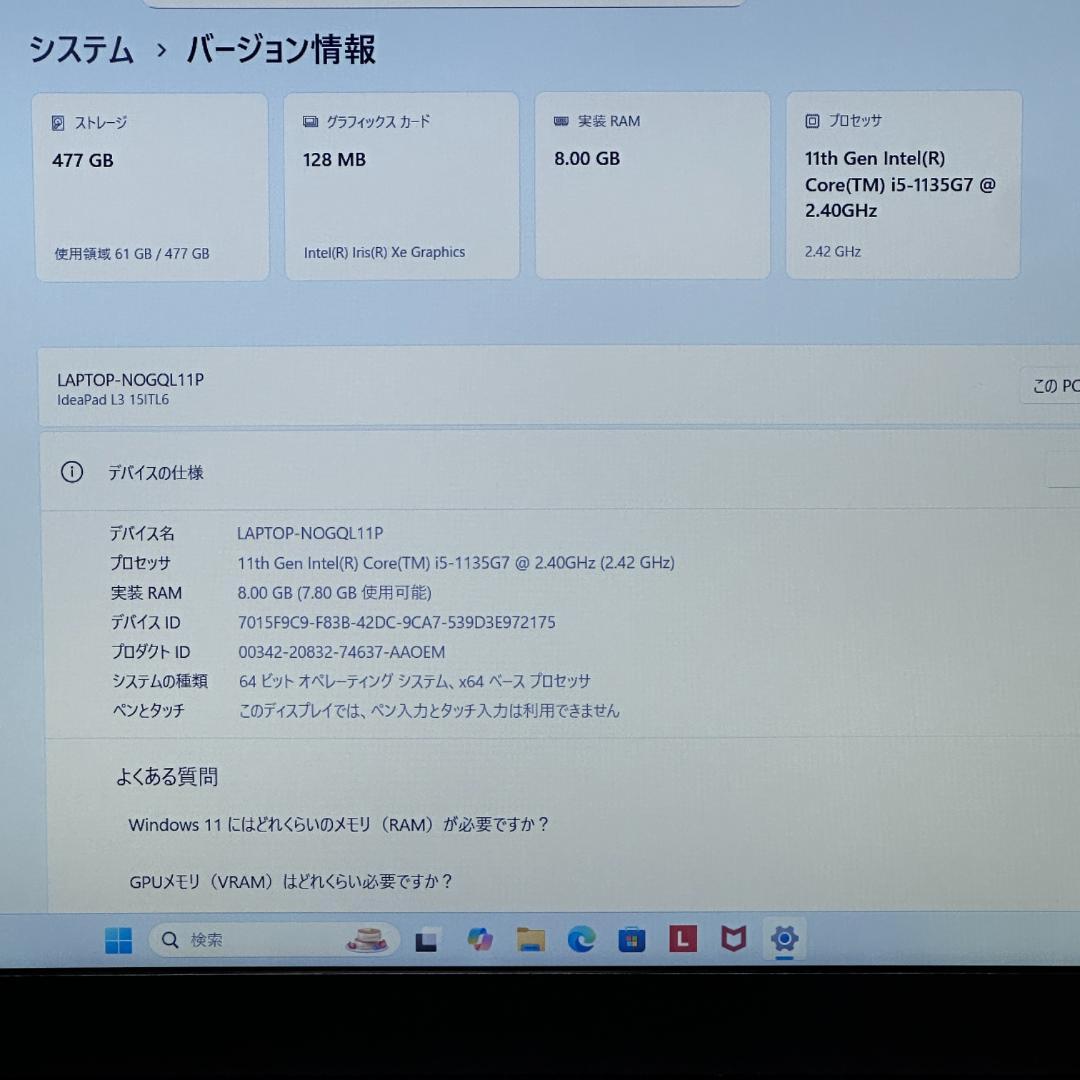1080x1080 pixels.
Task: Click the processor icon on the プロセッサ card
Action: tap(810, 120)
